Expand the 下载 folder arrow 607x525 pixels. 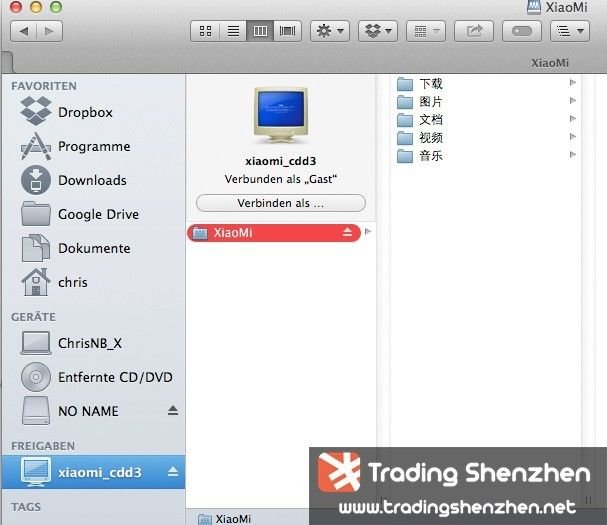click(573, 82)
